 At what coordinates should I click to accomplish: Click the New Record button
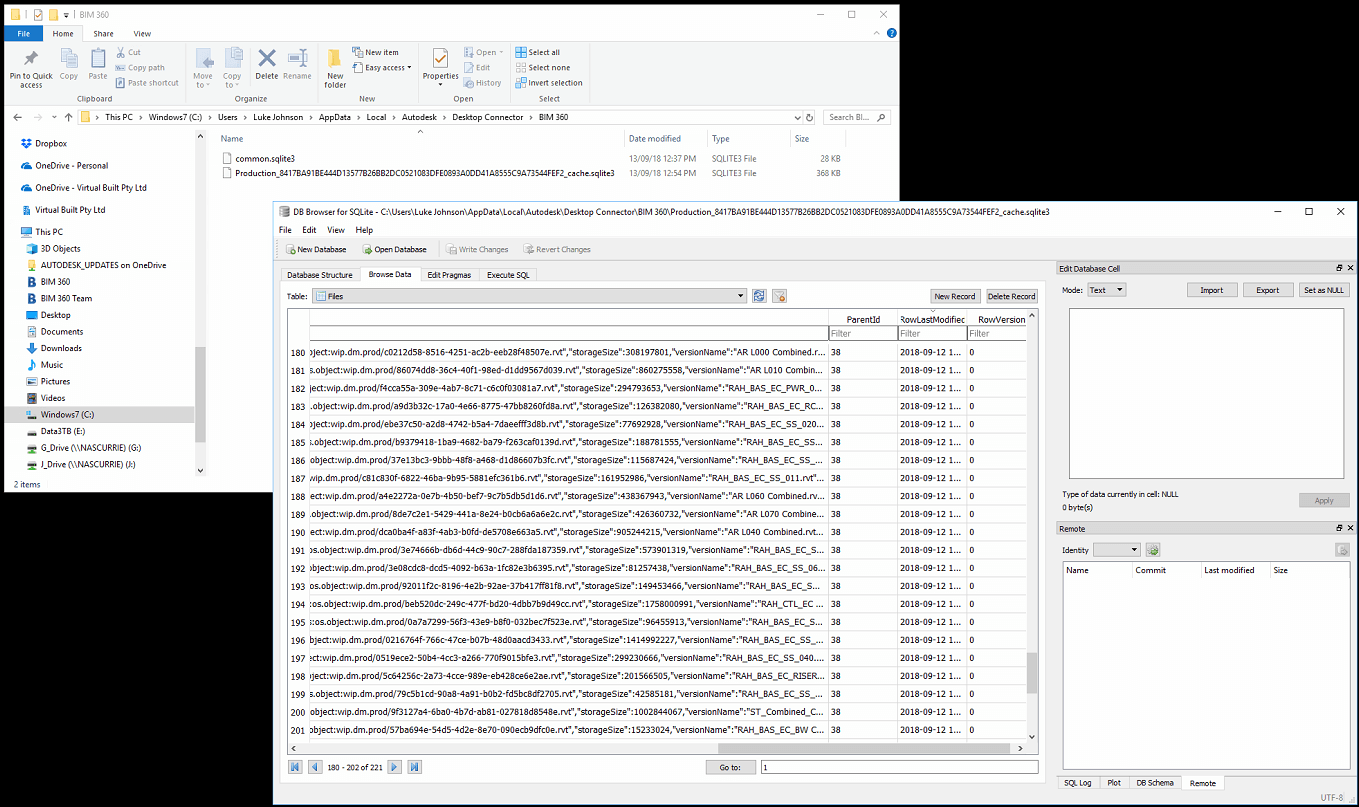pos(954,296)
